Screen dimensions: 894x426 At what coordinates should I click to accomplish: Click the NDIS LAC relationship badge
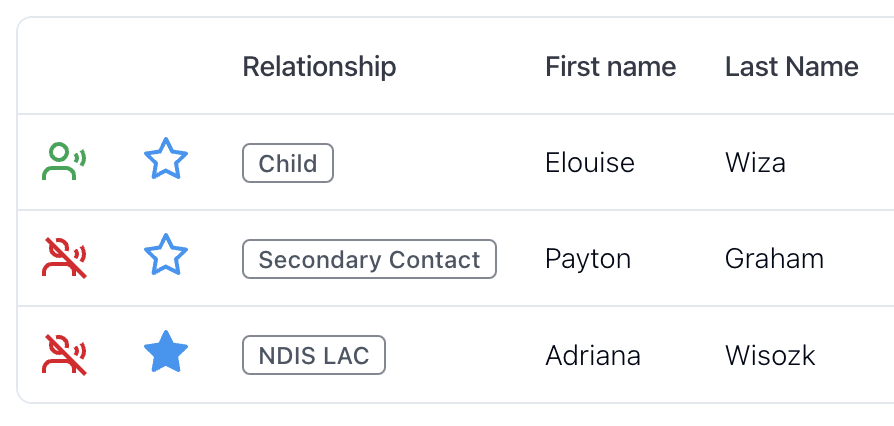(x=314, y=355)
